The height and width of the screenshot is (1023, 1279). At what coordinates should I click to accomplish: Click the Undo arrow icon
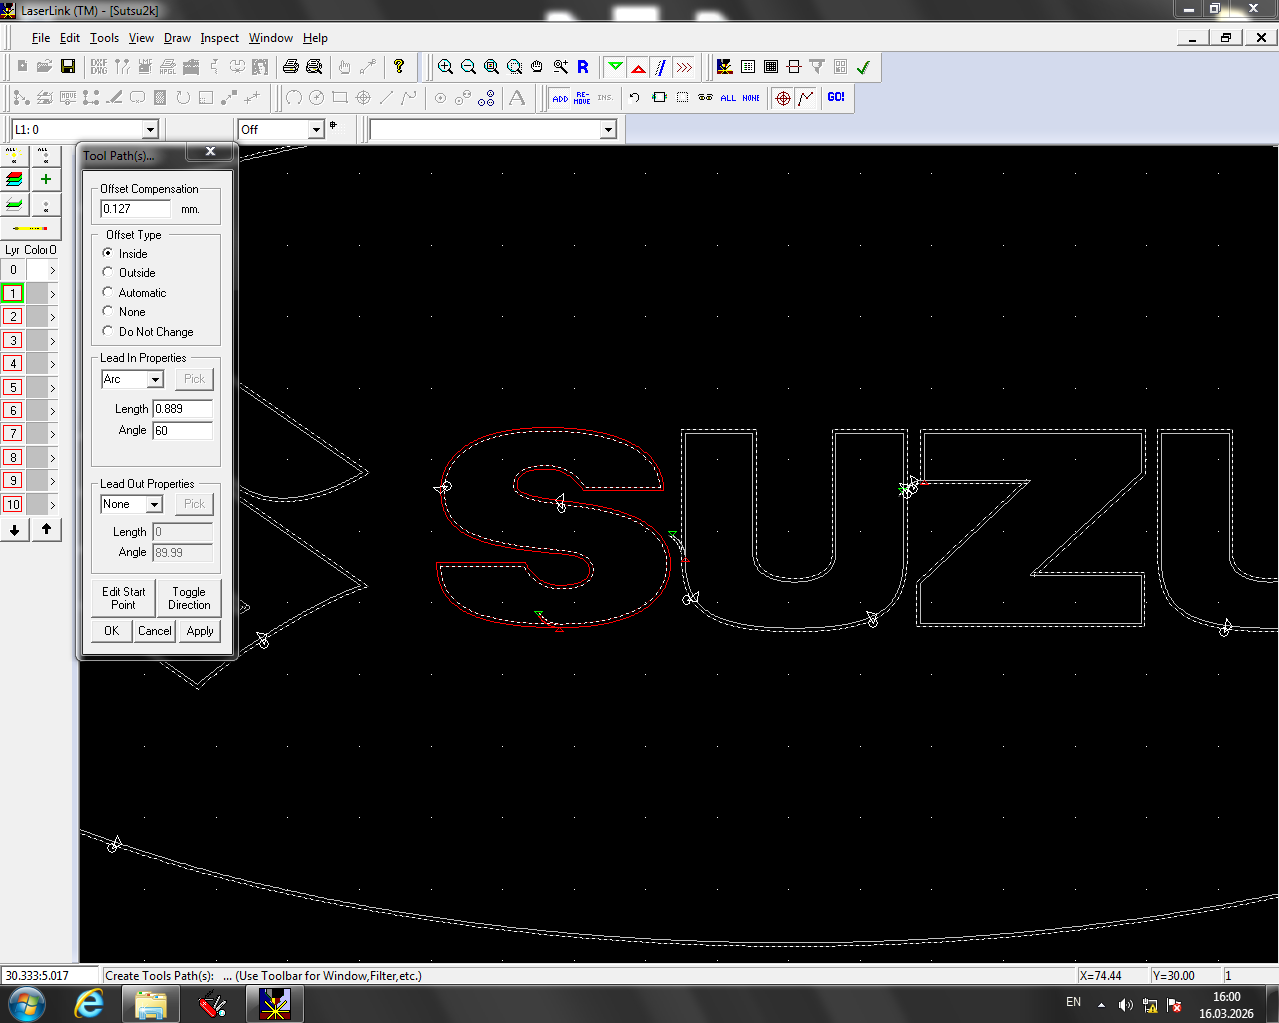pyautogui.click(x=634, y=98)
